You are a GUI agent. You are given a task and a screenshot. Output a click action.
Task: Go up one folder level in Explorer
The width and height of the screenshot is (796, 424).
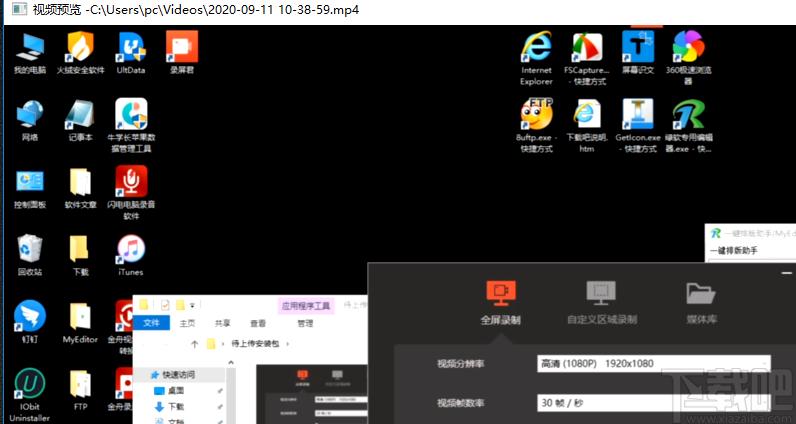click(x=194, y=344)
